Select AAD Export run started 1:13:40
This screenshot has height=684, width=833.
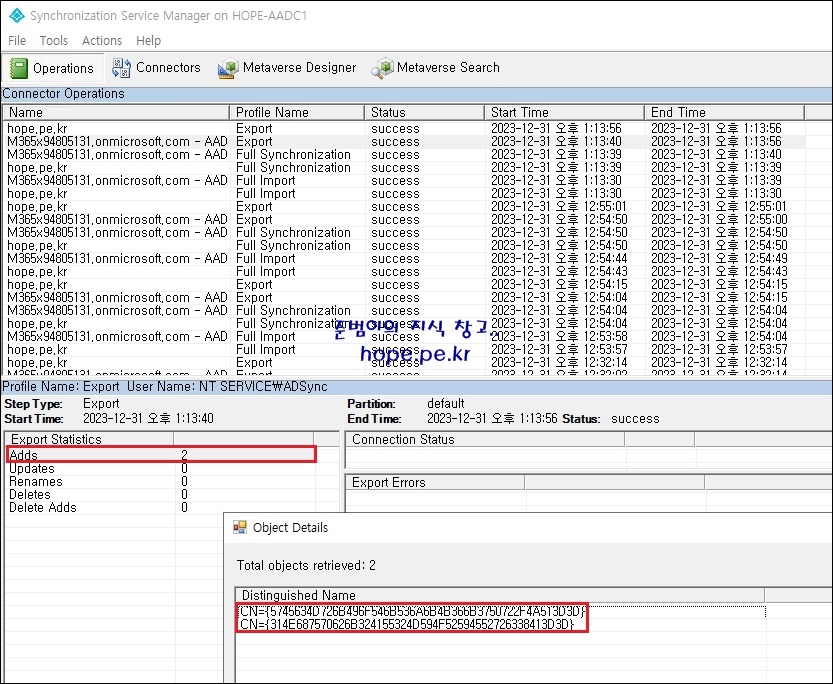click(x=405, y=142)
